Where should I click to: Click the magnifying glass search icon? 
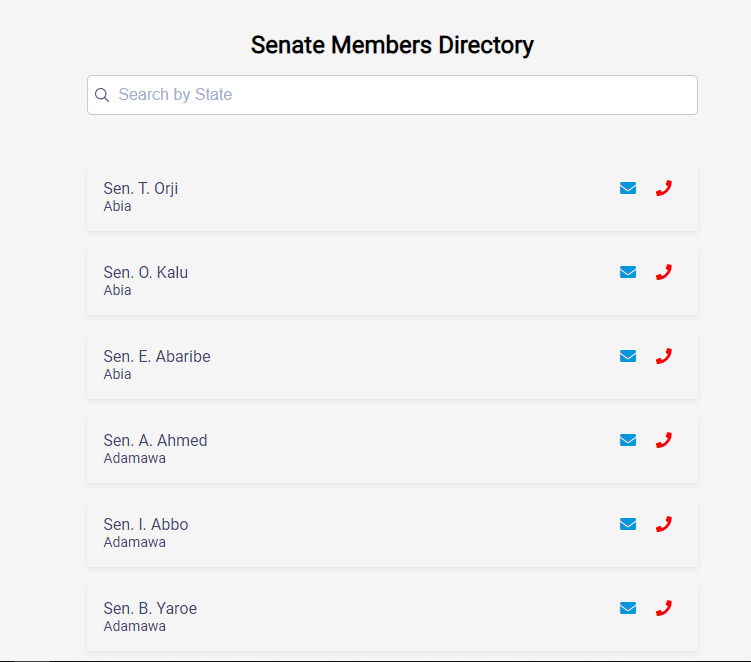102,95
